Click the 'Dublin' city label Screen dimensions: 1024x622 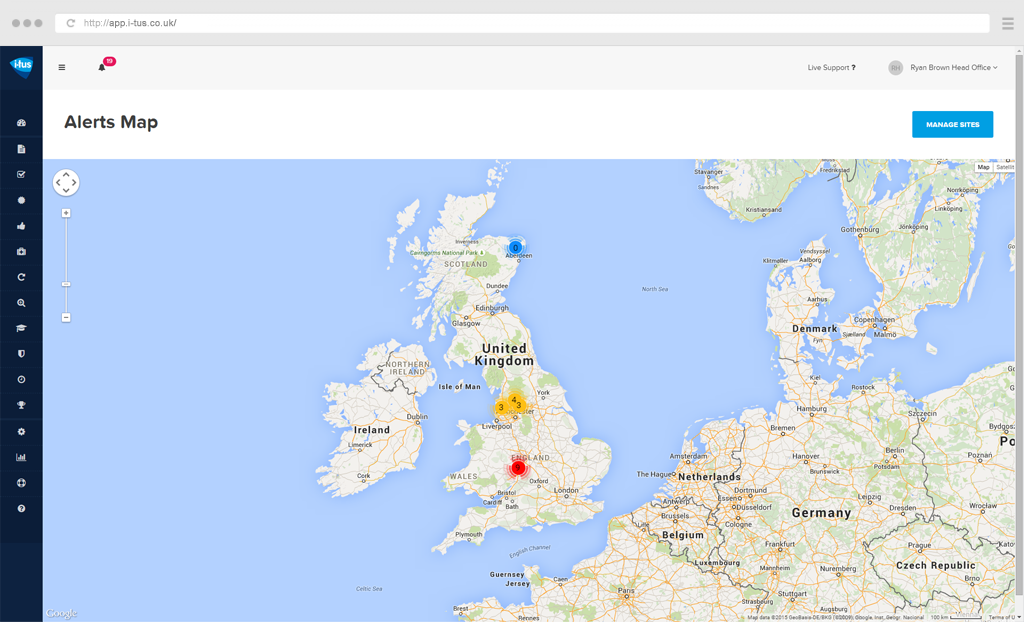tap(417, 416)
